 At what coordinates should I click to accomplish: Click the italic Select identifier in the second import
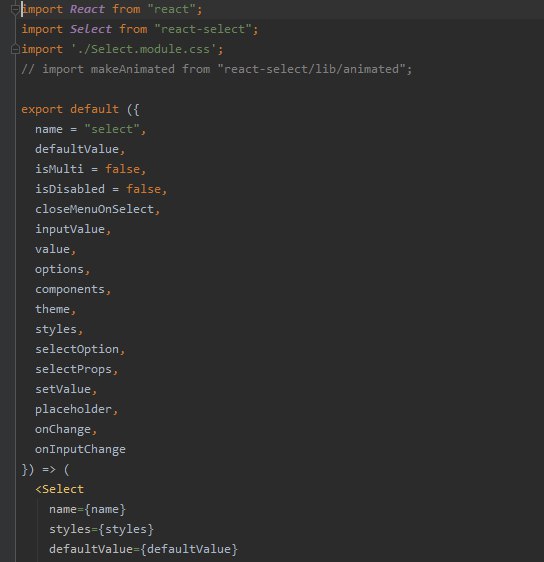pyautogui.click(x=91, y=29)
